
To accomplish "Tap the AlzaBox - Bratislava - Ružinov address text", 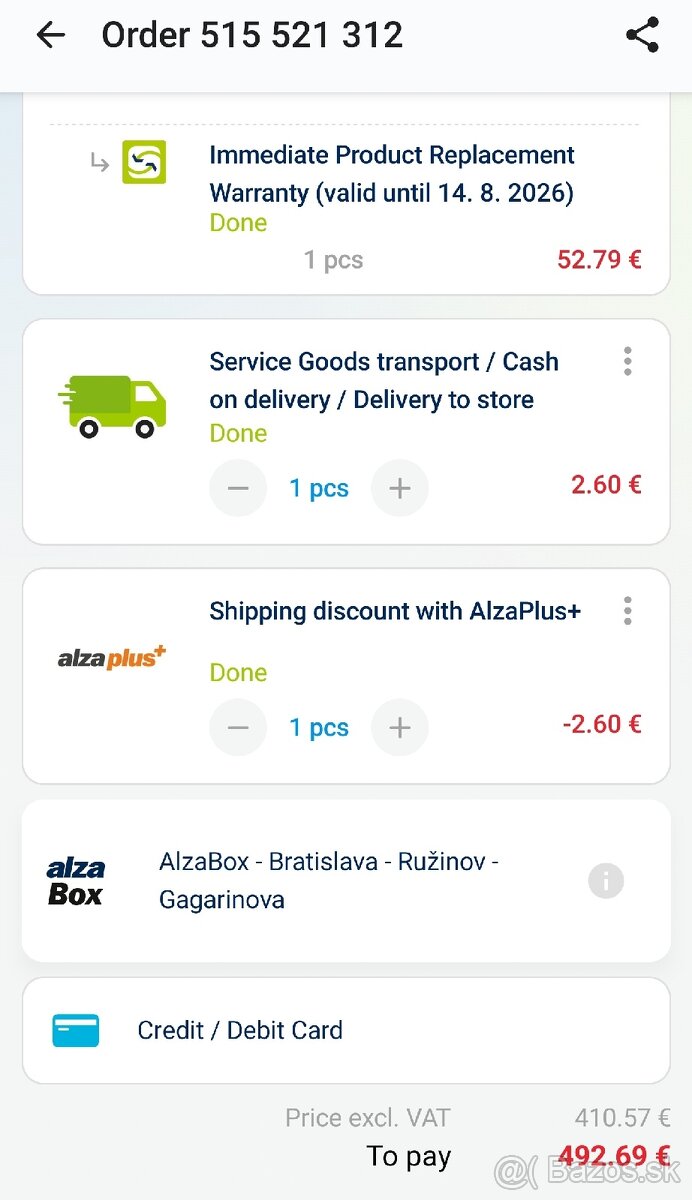I will click(x=328, y=880).
